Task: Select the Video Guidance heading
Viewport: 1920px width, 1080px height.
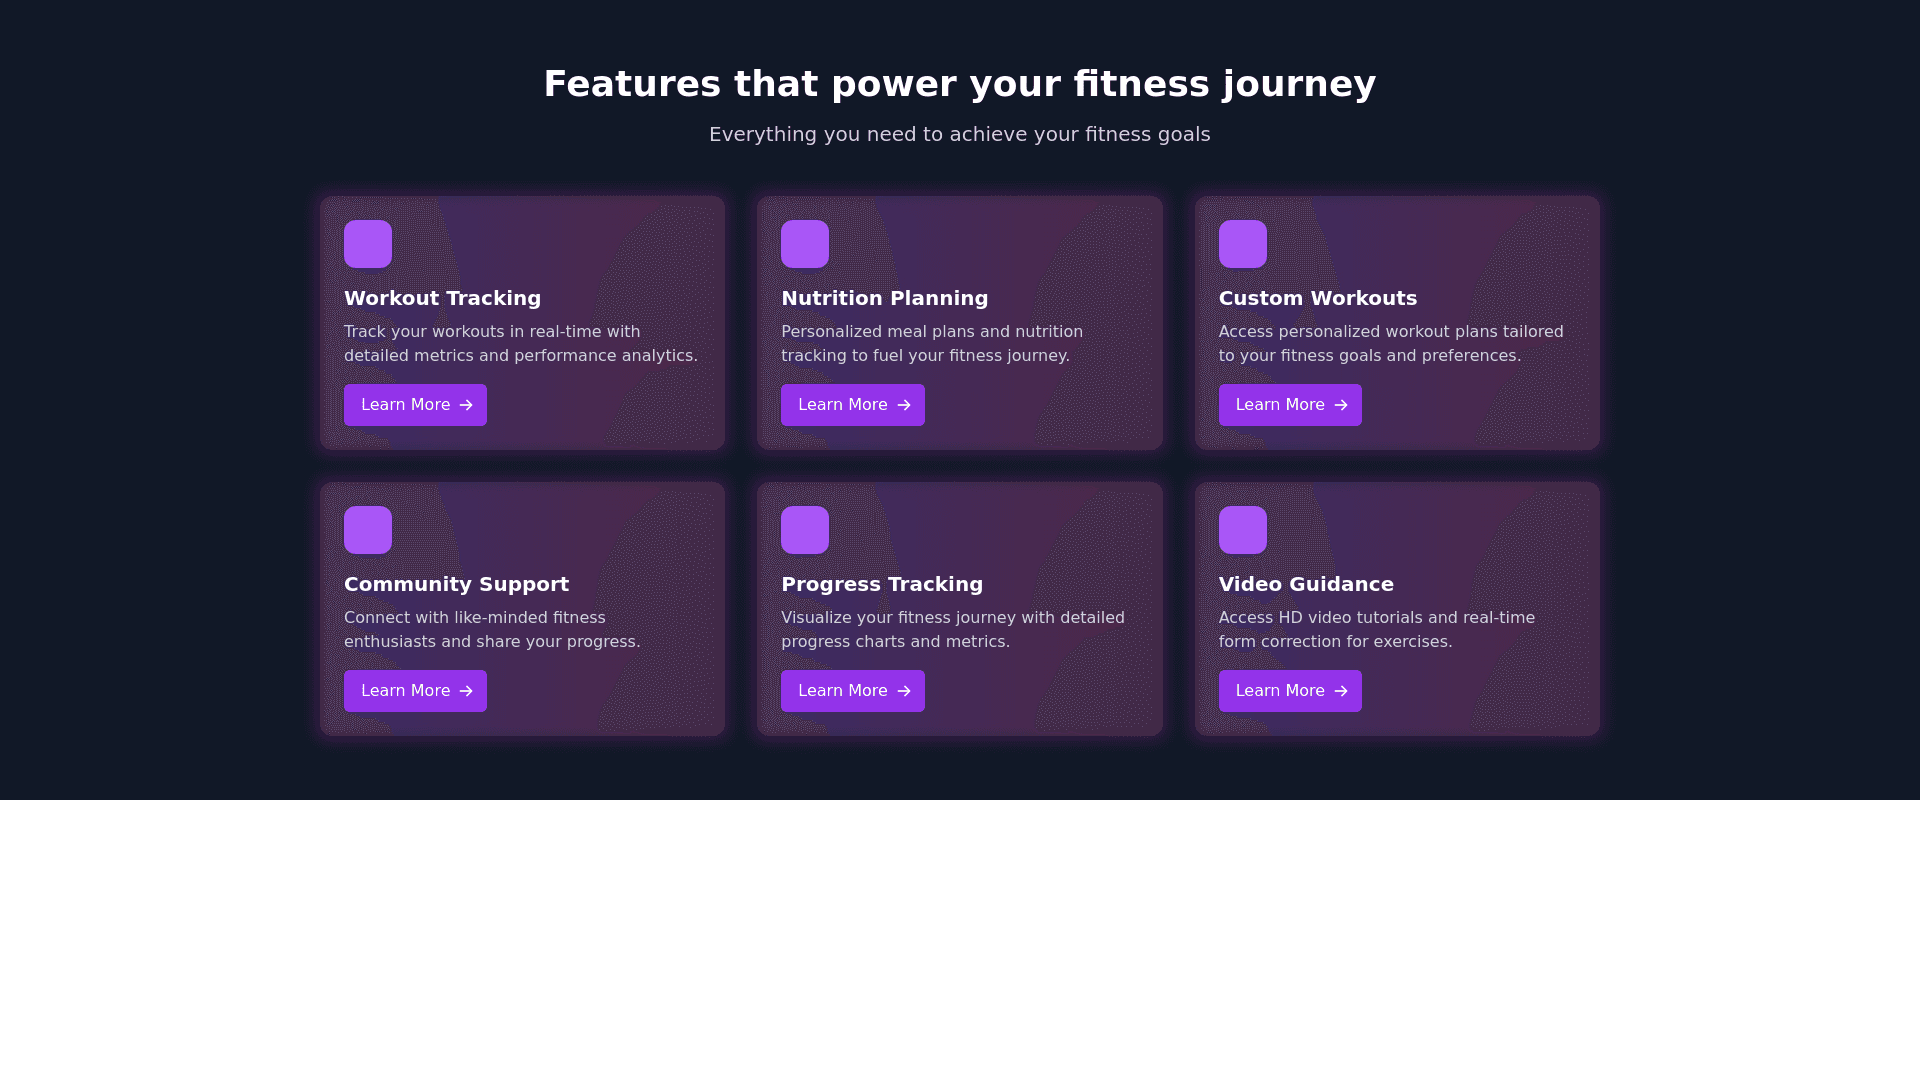Action: click(x=1306, y=584)
